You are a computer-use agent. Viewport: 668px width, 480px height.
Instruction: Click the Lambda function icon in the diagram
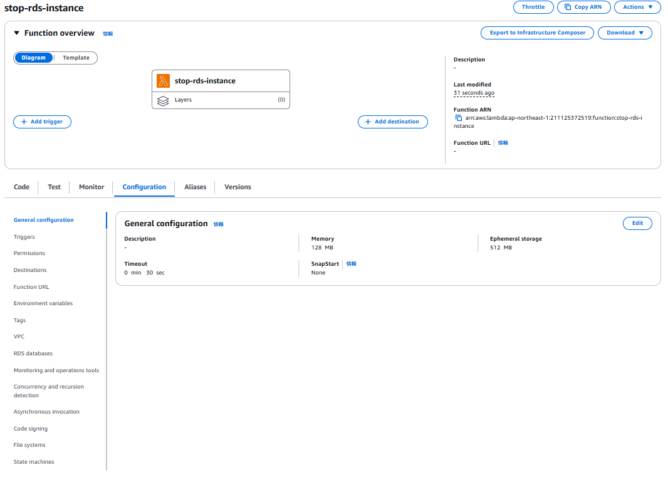click(163, 81)
